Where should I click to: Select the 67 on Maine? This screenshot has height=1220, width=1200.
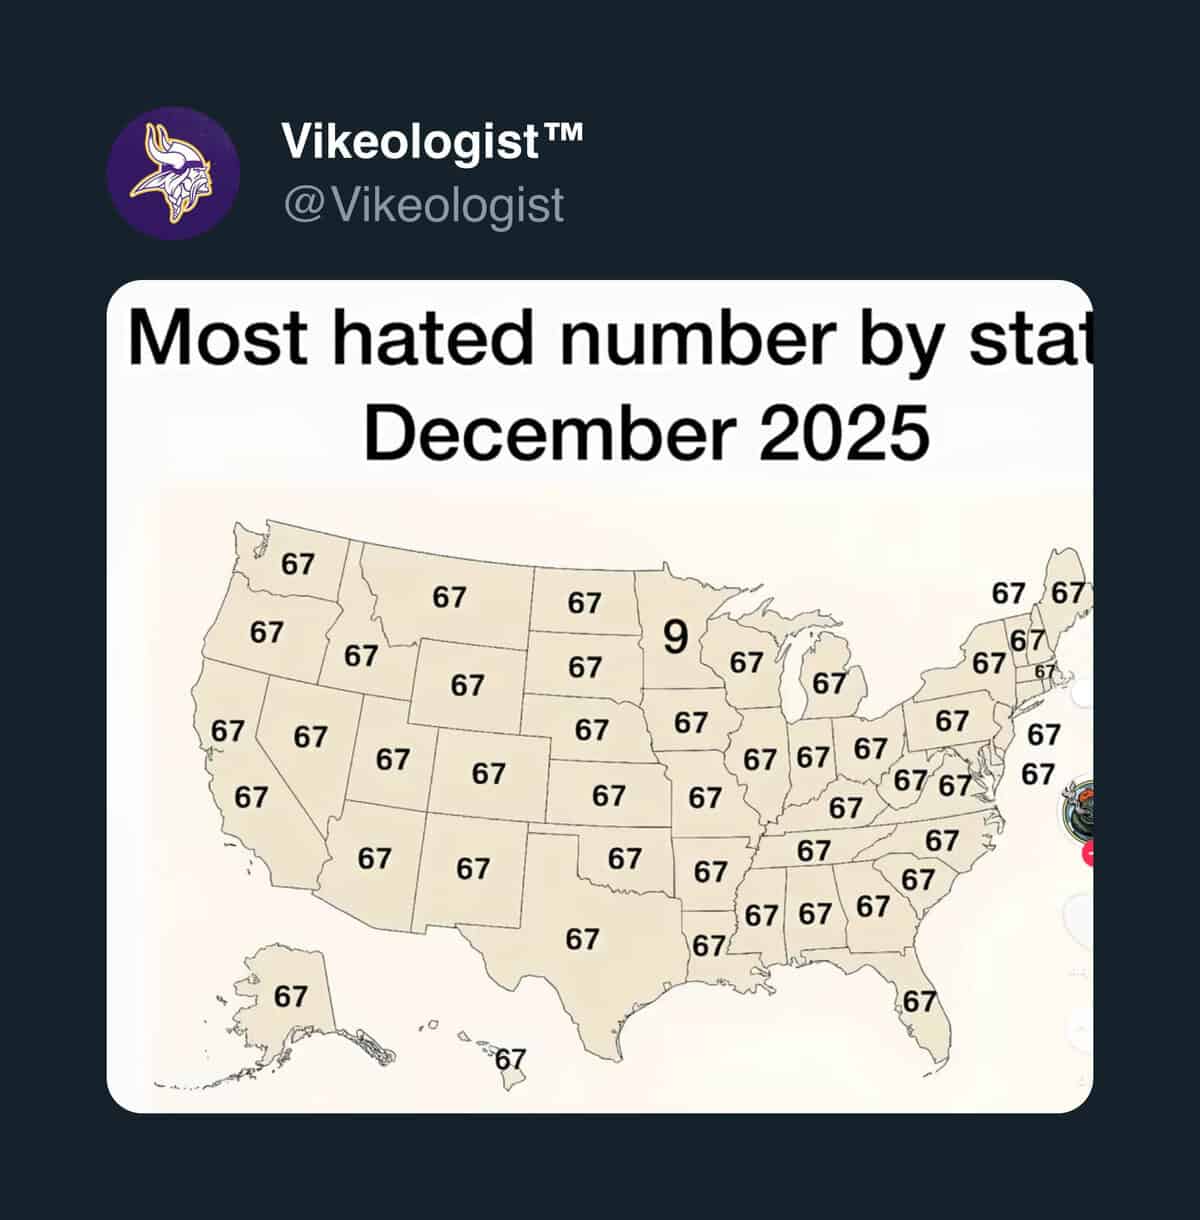click(x=1068, y=593)
